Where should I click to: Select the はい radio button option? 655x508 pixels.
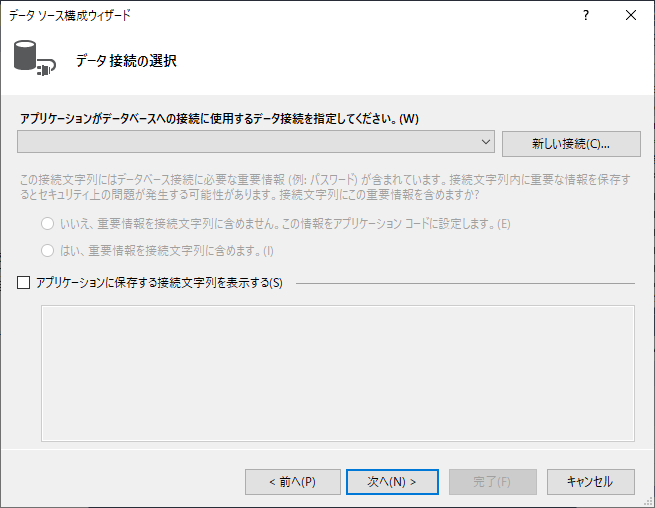pyautogui.click(x=48, y=250)
